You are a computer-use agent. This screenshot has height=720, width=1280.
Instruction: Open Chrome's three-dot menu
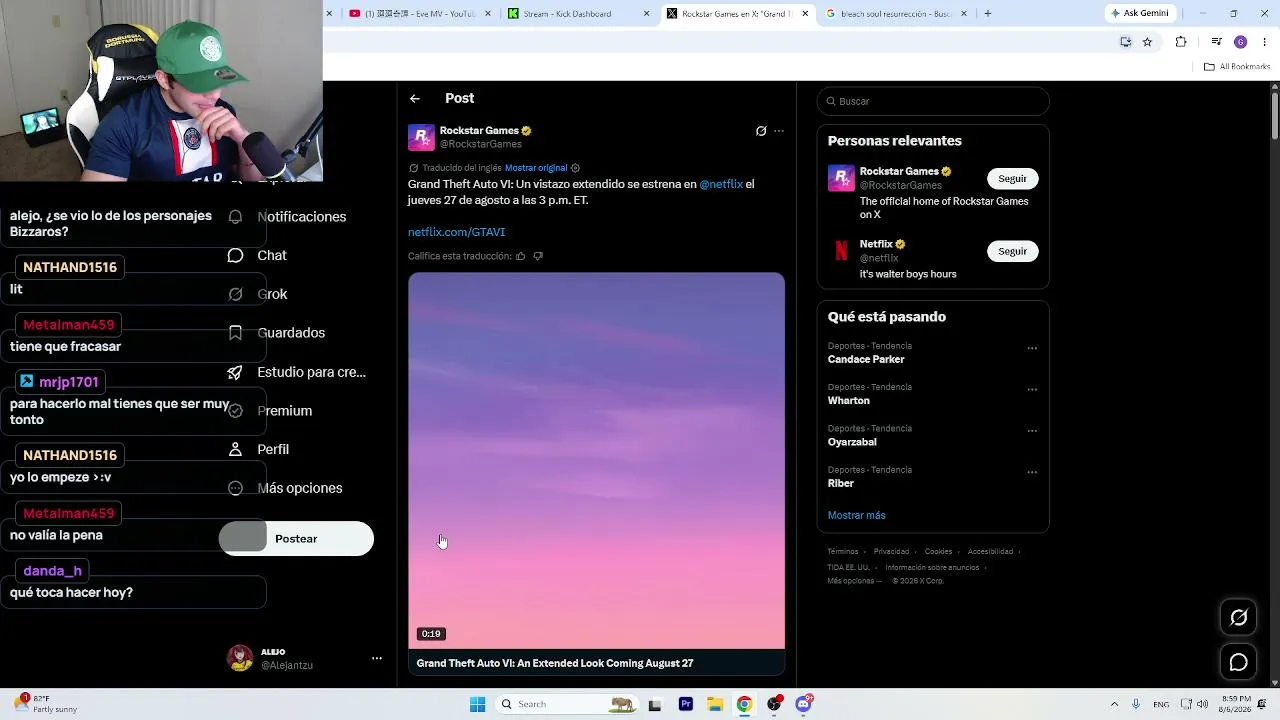click(1265, 42)
